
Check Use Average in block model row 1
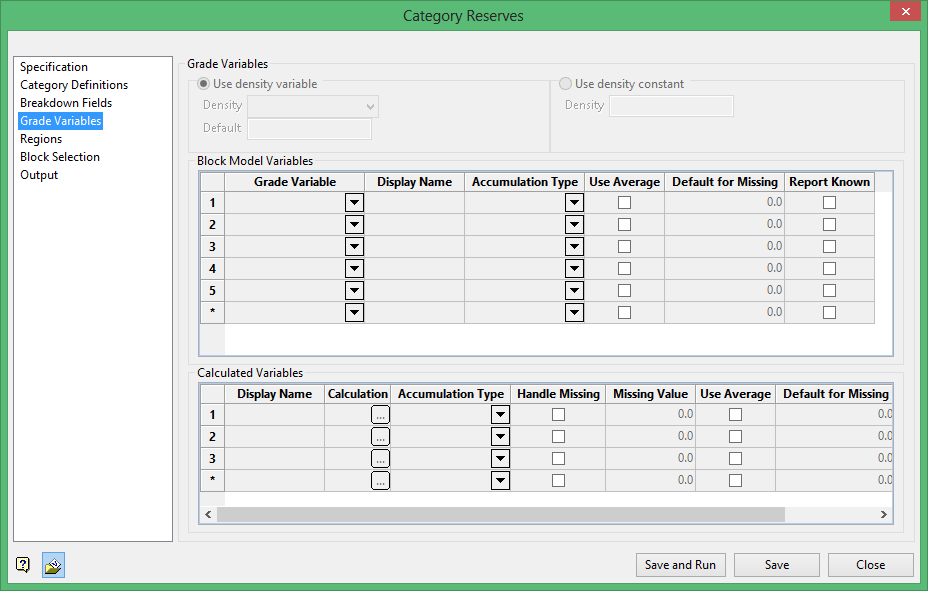point(625,203)
